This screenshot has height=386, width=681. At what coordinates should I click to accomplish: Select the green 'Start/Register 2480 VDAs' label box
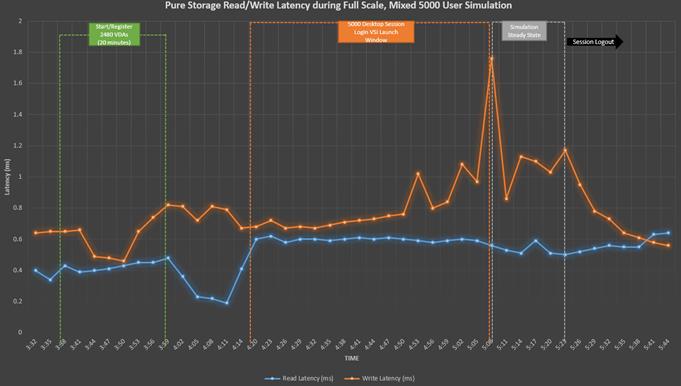114,34
